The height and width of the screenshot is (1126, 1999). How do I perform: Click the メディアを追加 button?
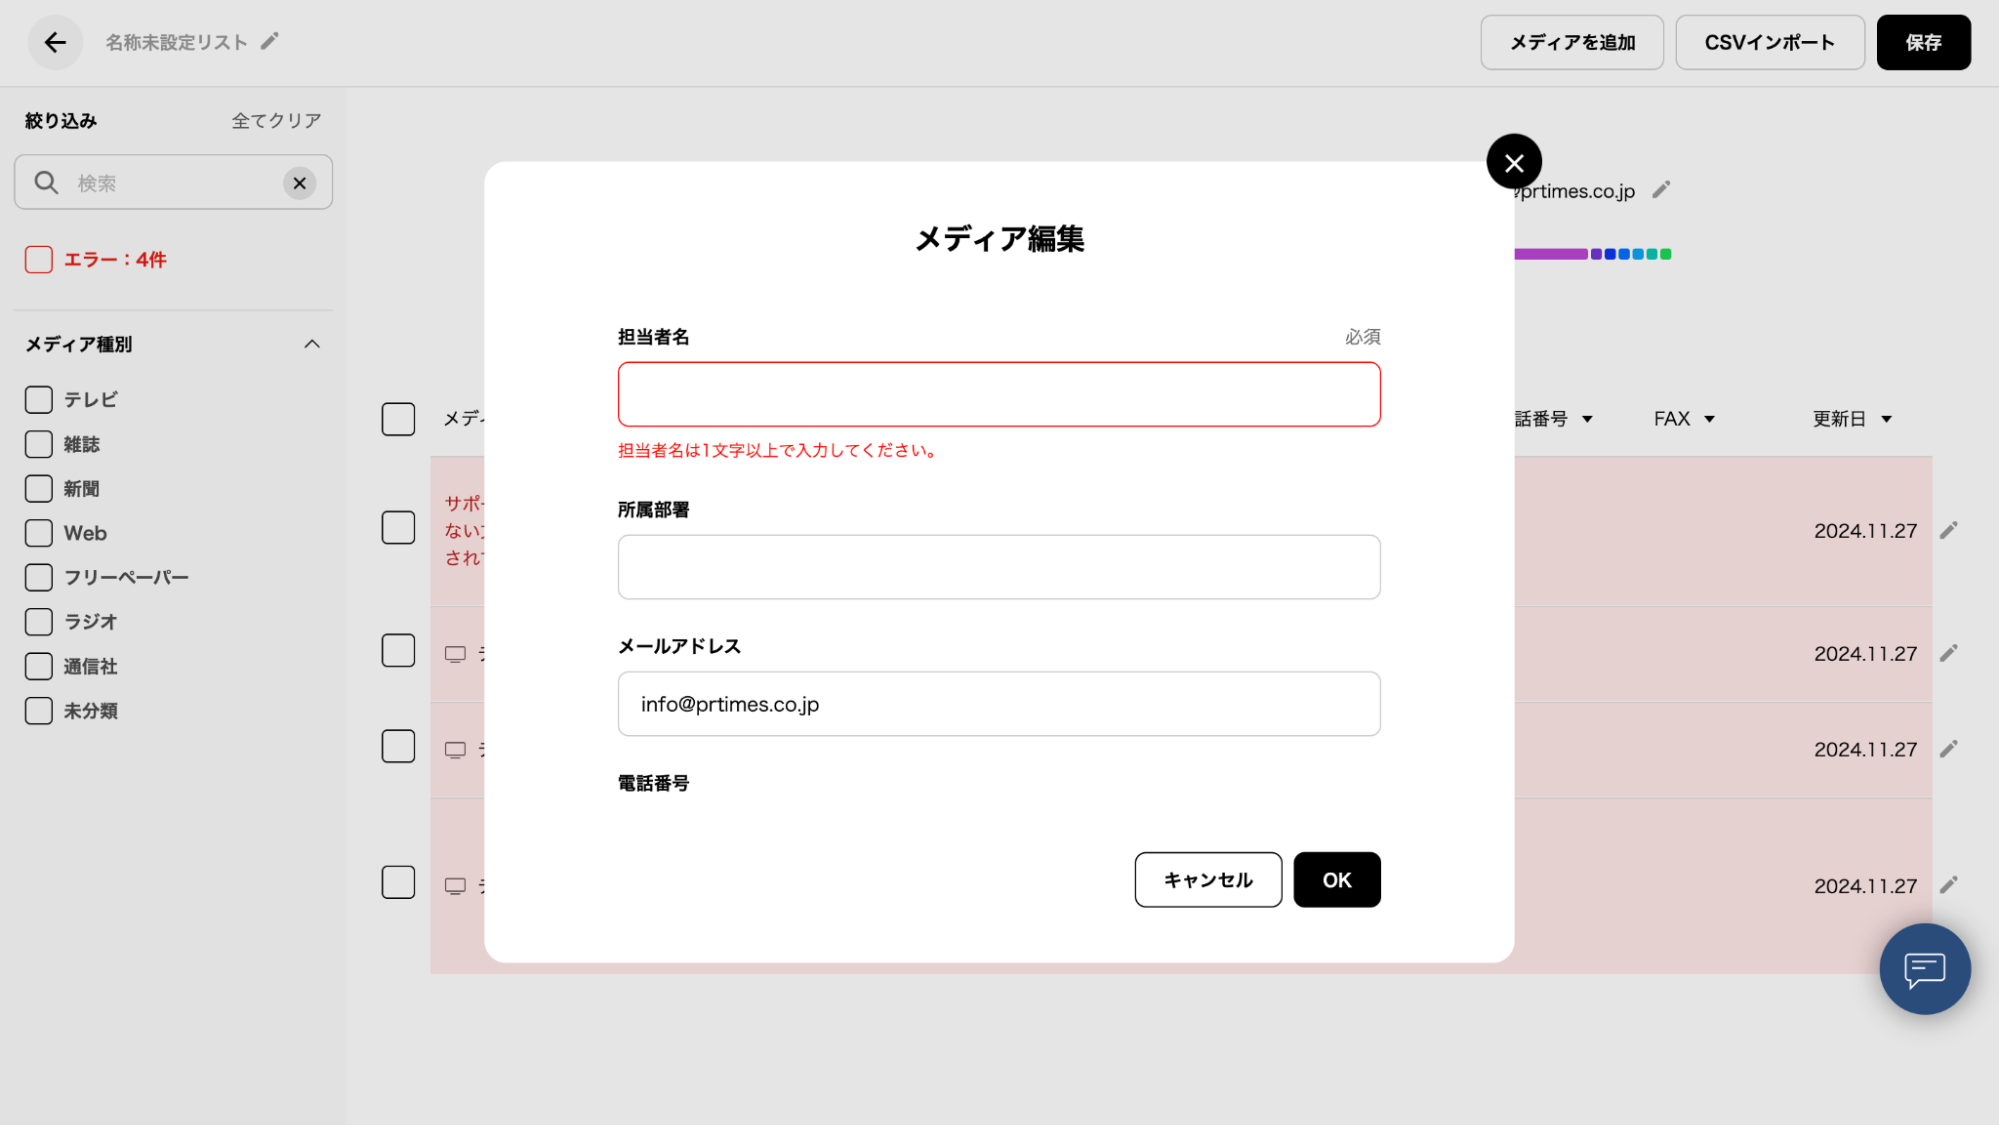click(1571, 42)
